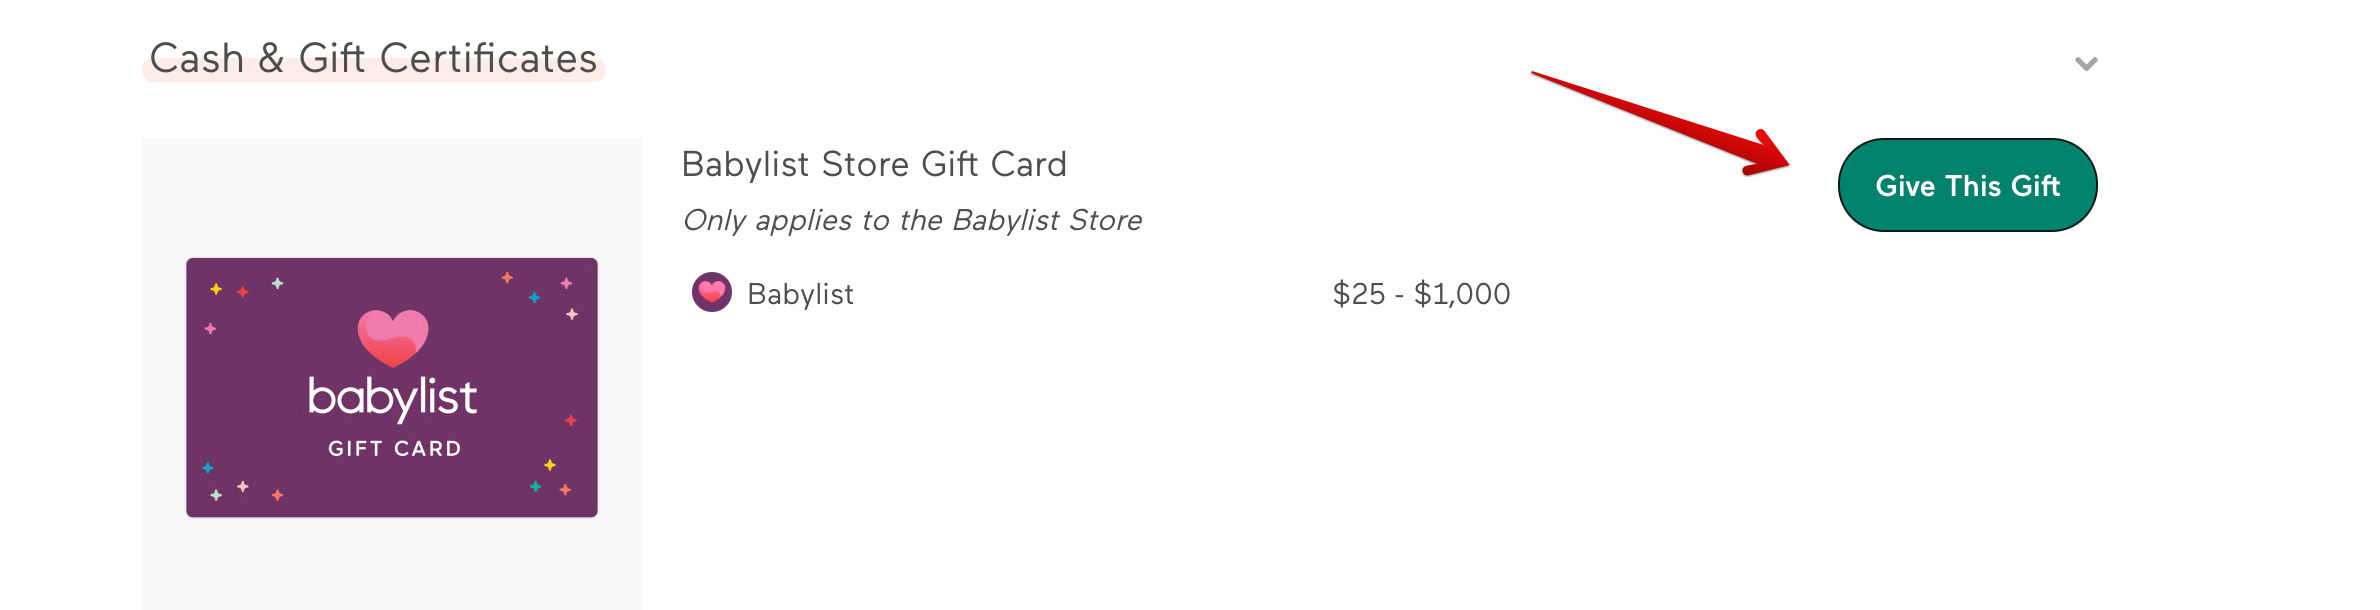Click the pink heart on the gift card

click(x=393, y=338)
